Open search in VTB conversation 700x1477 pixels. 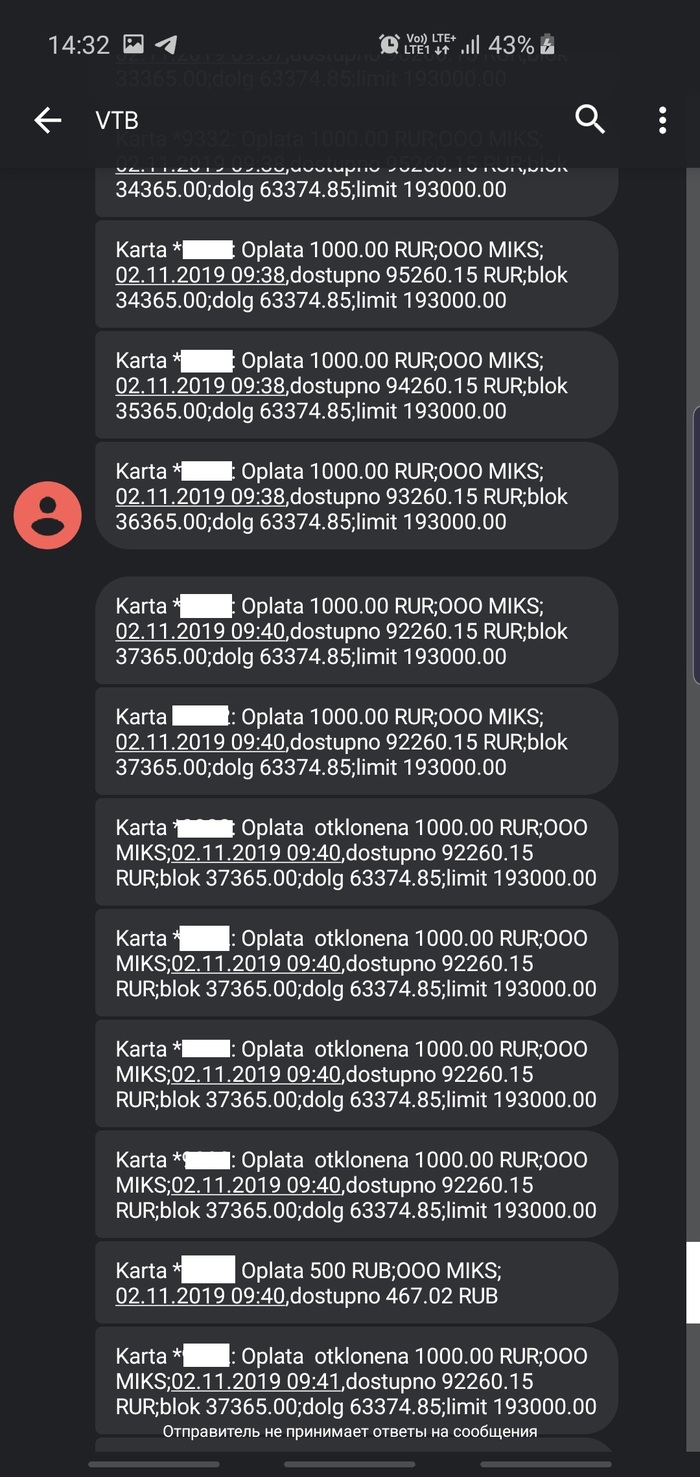tap(590, 120)
